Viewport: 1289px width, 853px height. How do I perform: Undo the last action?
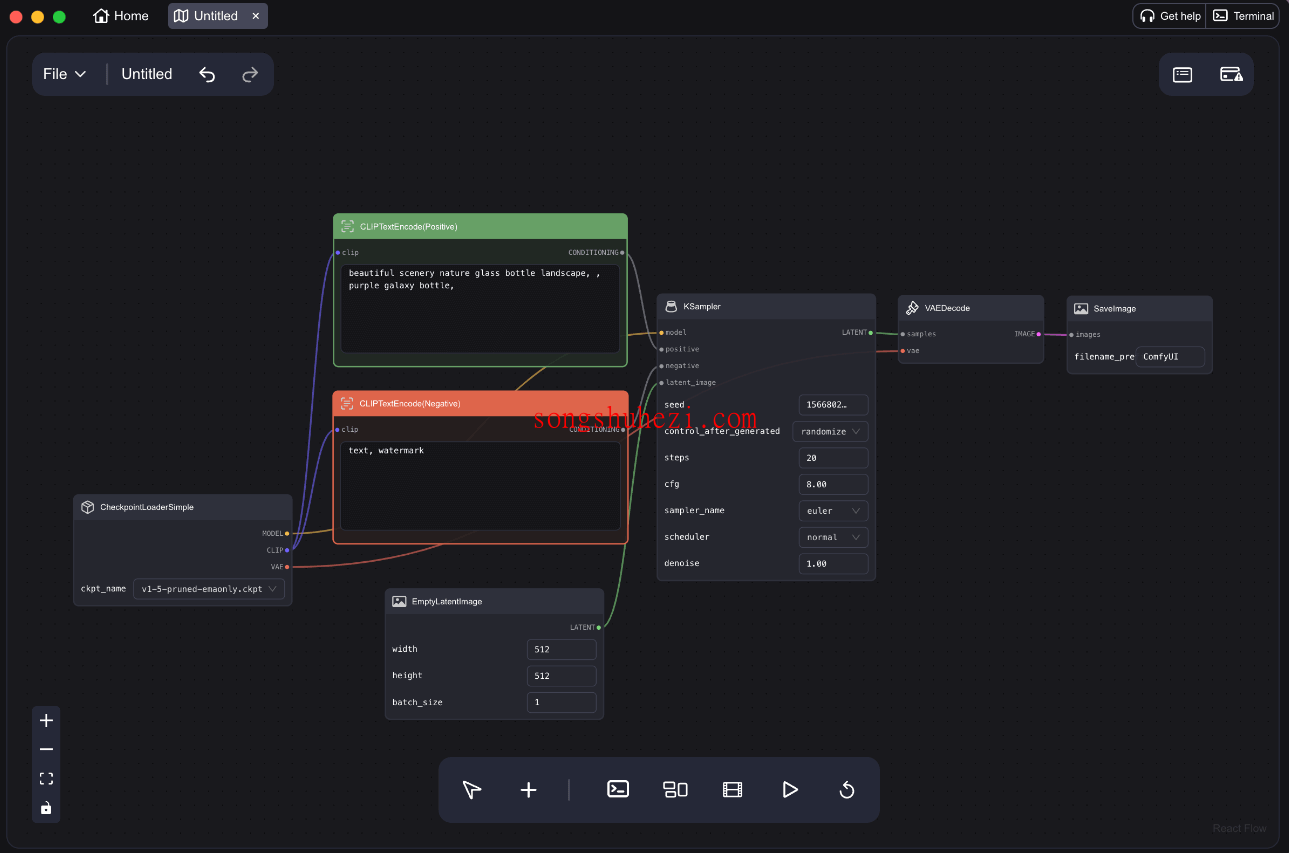point(207,74)
